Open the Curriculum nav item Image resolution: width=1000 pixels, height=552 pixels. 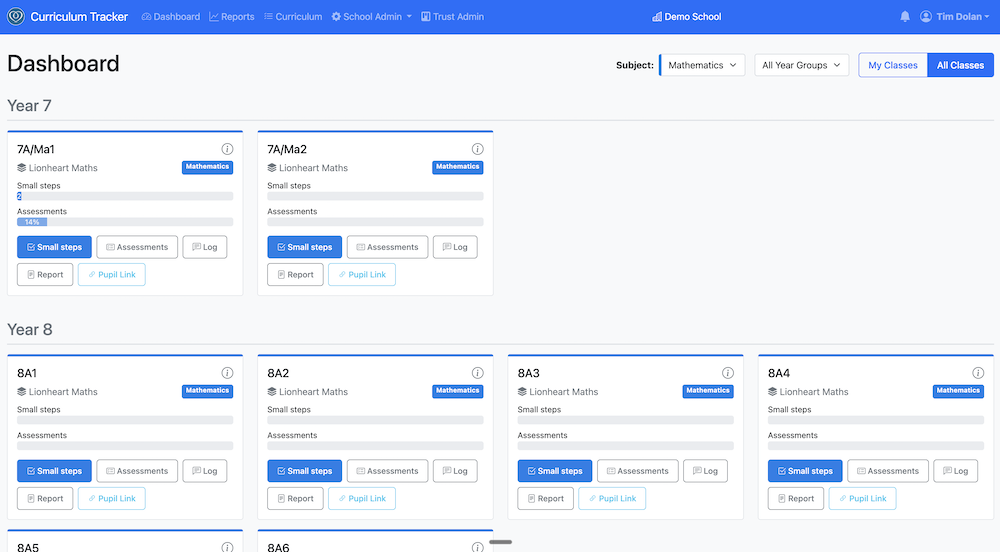(x=293, y=17)
